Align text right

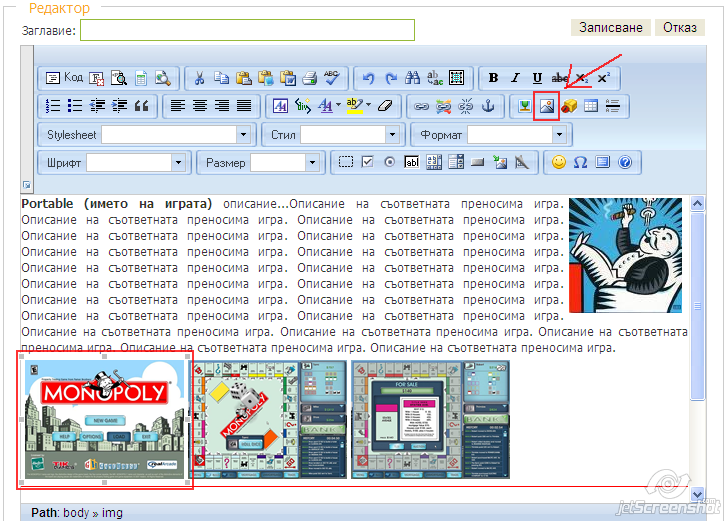(x=222, y=106)
